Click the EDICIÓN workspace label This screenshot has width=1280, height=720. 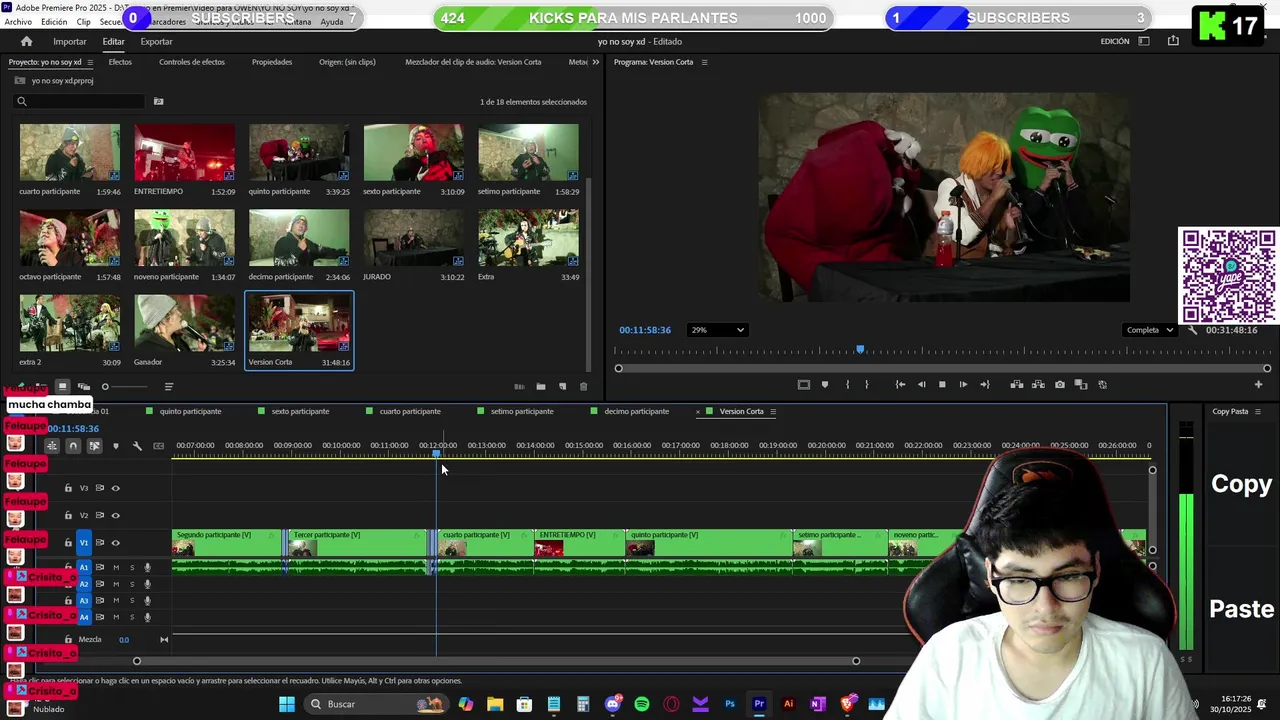1115,42
